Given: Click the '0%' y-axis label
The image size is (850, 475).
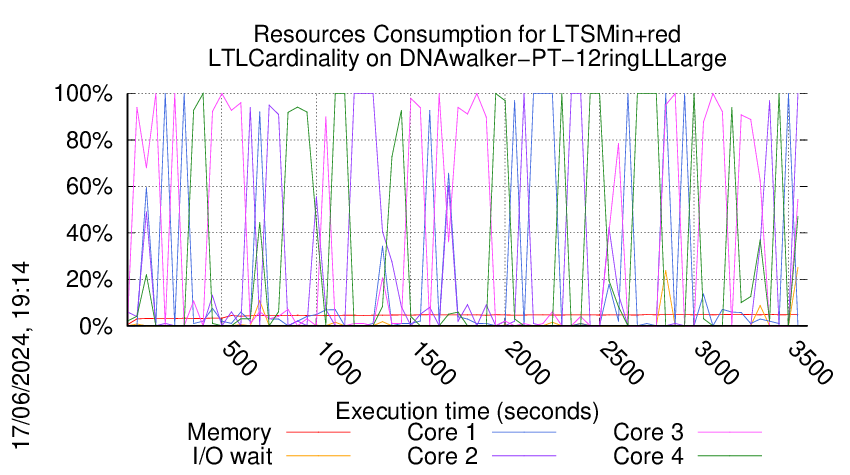Looking at the screenshot, I should [96, 326].
